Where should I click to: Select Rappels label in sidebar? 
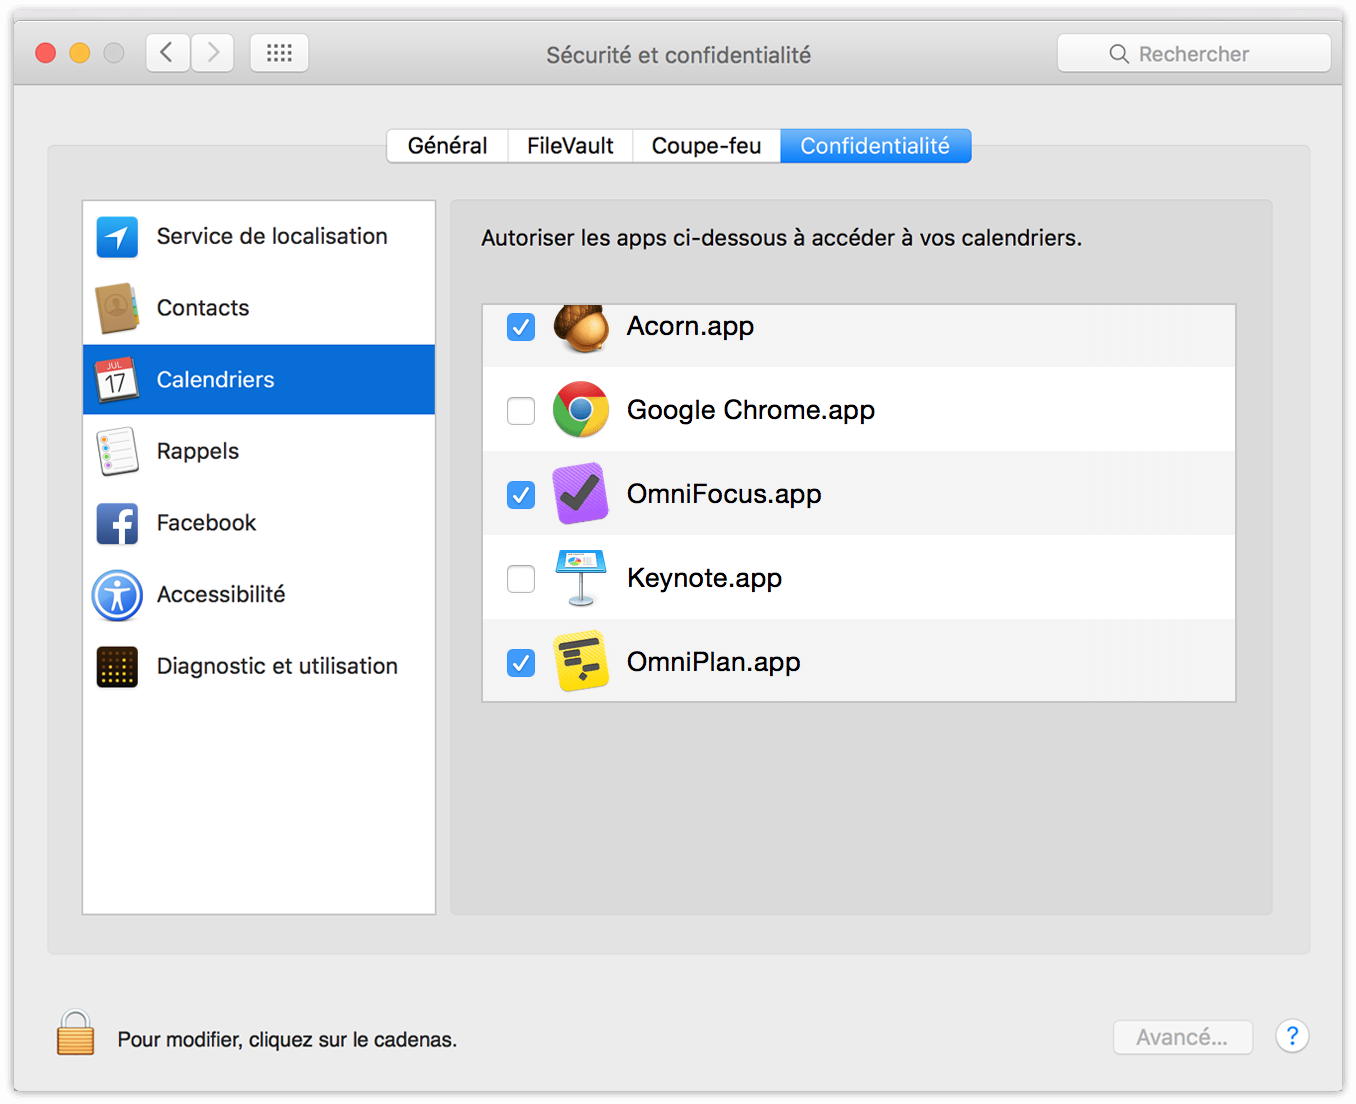click(198, 452)
